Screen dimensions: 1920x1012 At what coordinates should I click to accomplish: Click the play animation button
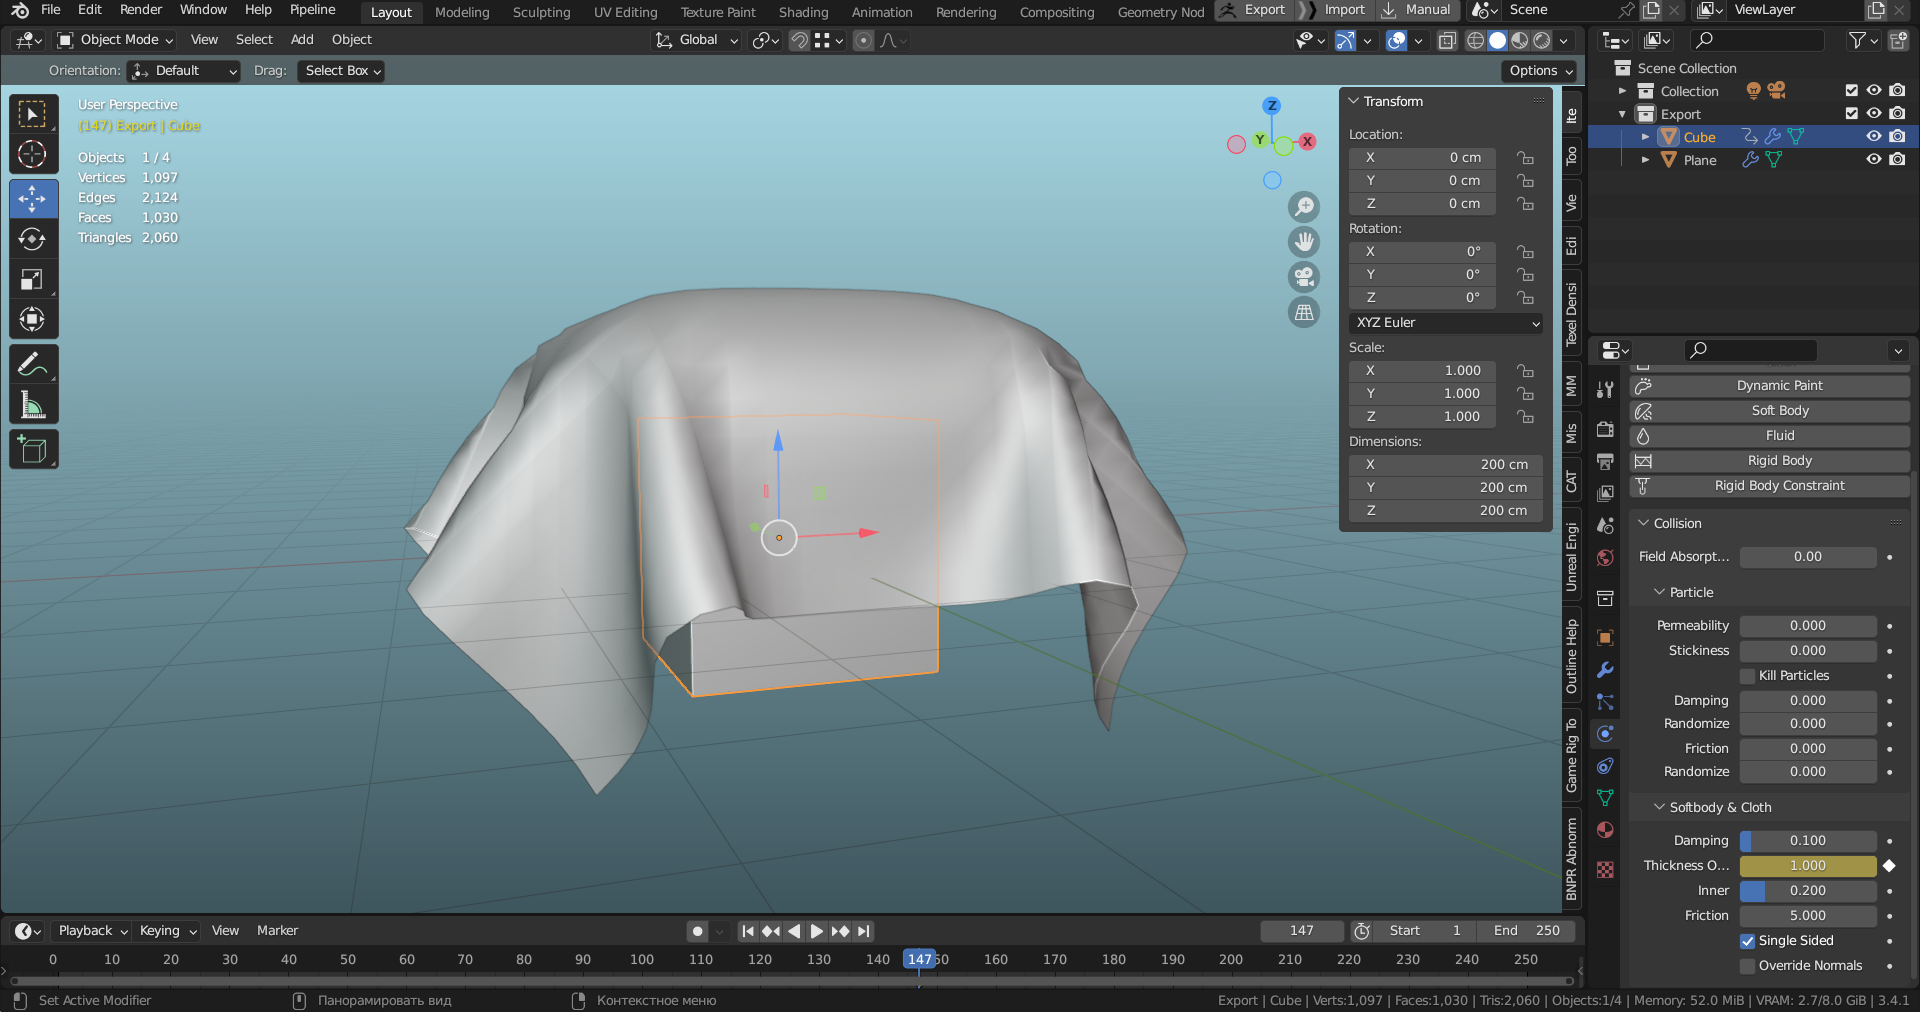pyautogui.click(x=817, y=931)
